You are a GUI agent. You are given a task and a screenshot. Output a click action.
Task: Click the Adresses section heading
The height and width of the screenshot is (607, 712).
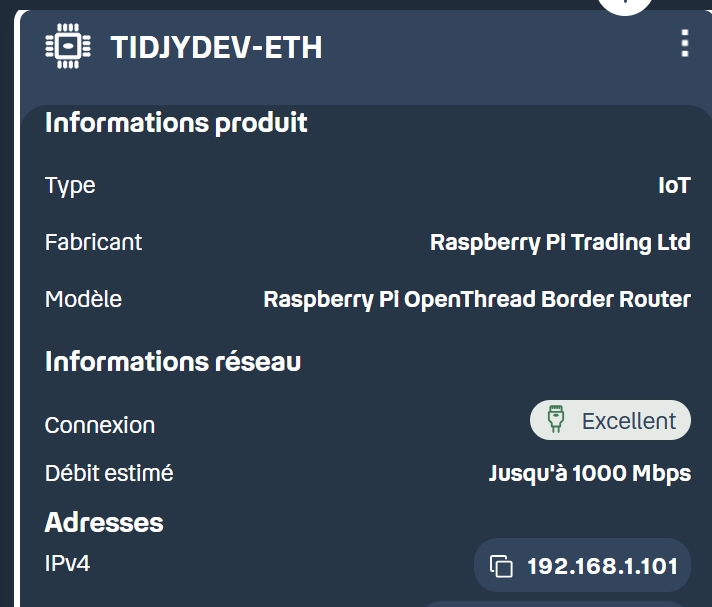click(104, 522)
